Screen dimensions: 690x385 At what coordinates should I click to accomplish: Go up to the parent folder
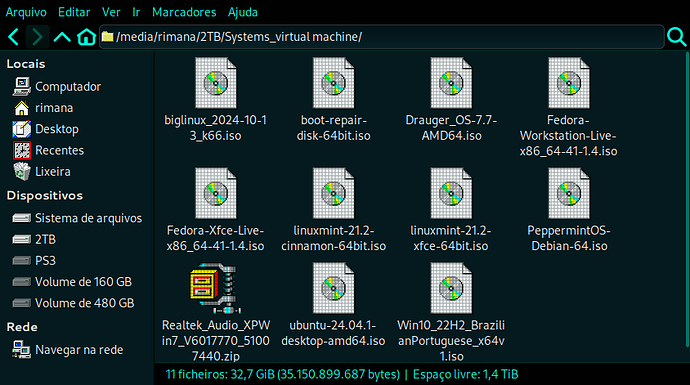click(x=62, y=37)
